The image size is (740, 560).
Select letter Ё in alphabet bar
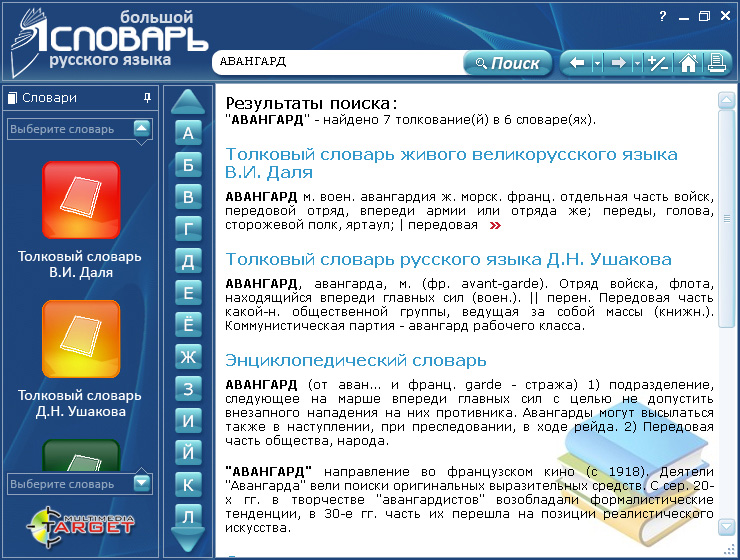[188, 325]
